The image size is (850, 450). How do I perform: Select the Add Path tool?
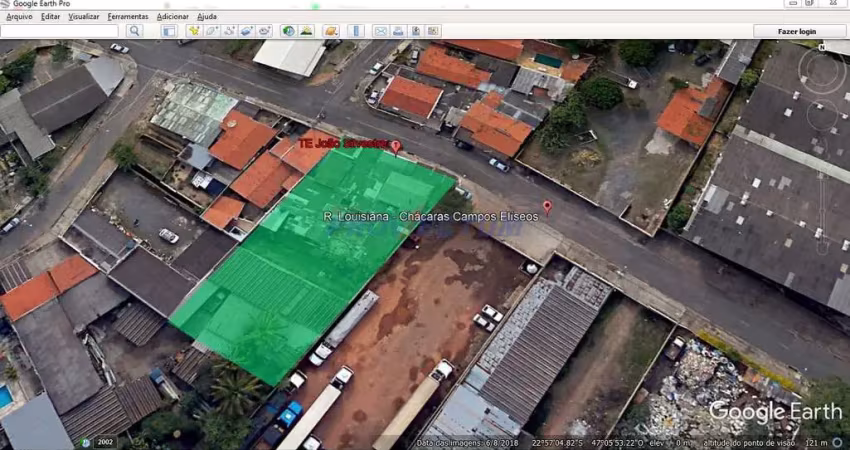coord(229,31)
